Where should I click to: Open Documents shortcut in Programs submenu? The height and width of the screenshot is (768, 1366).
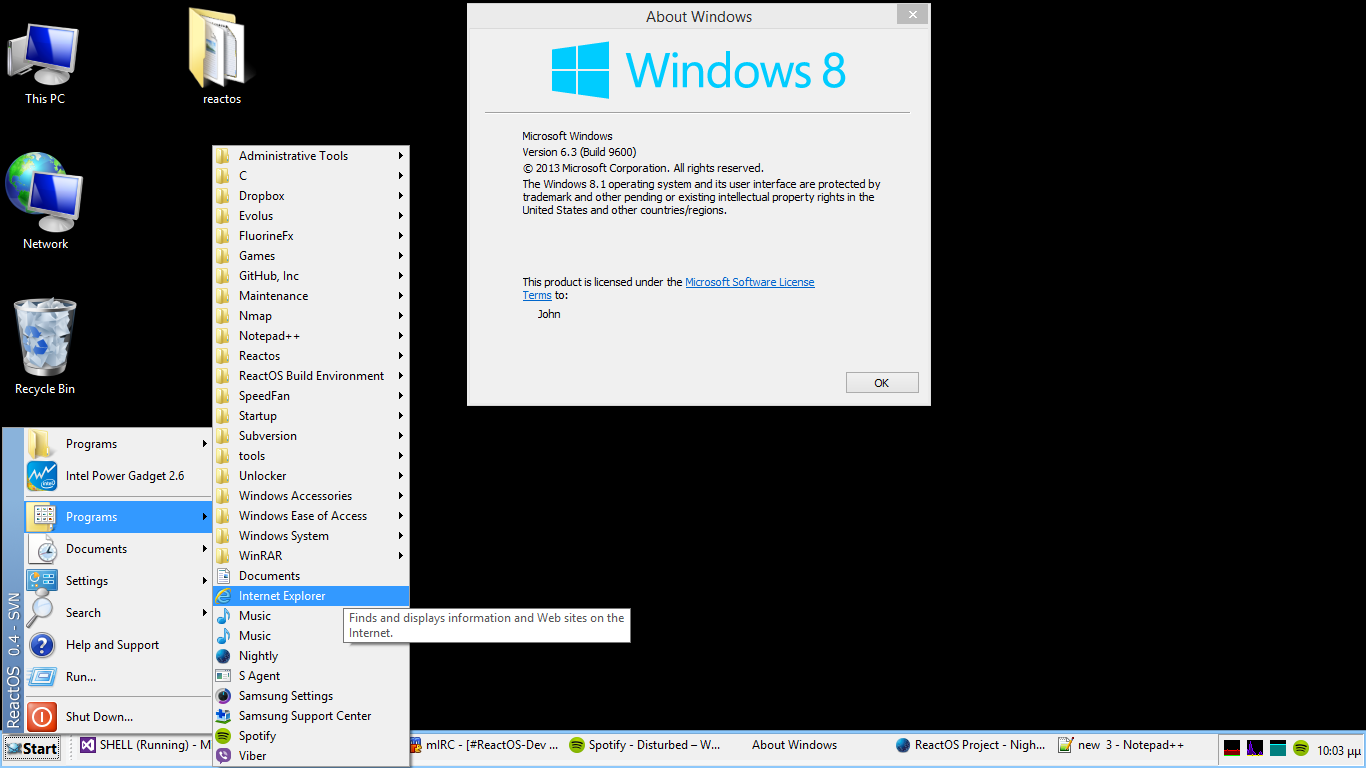coord(311,576)
